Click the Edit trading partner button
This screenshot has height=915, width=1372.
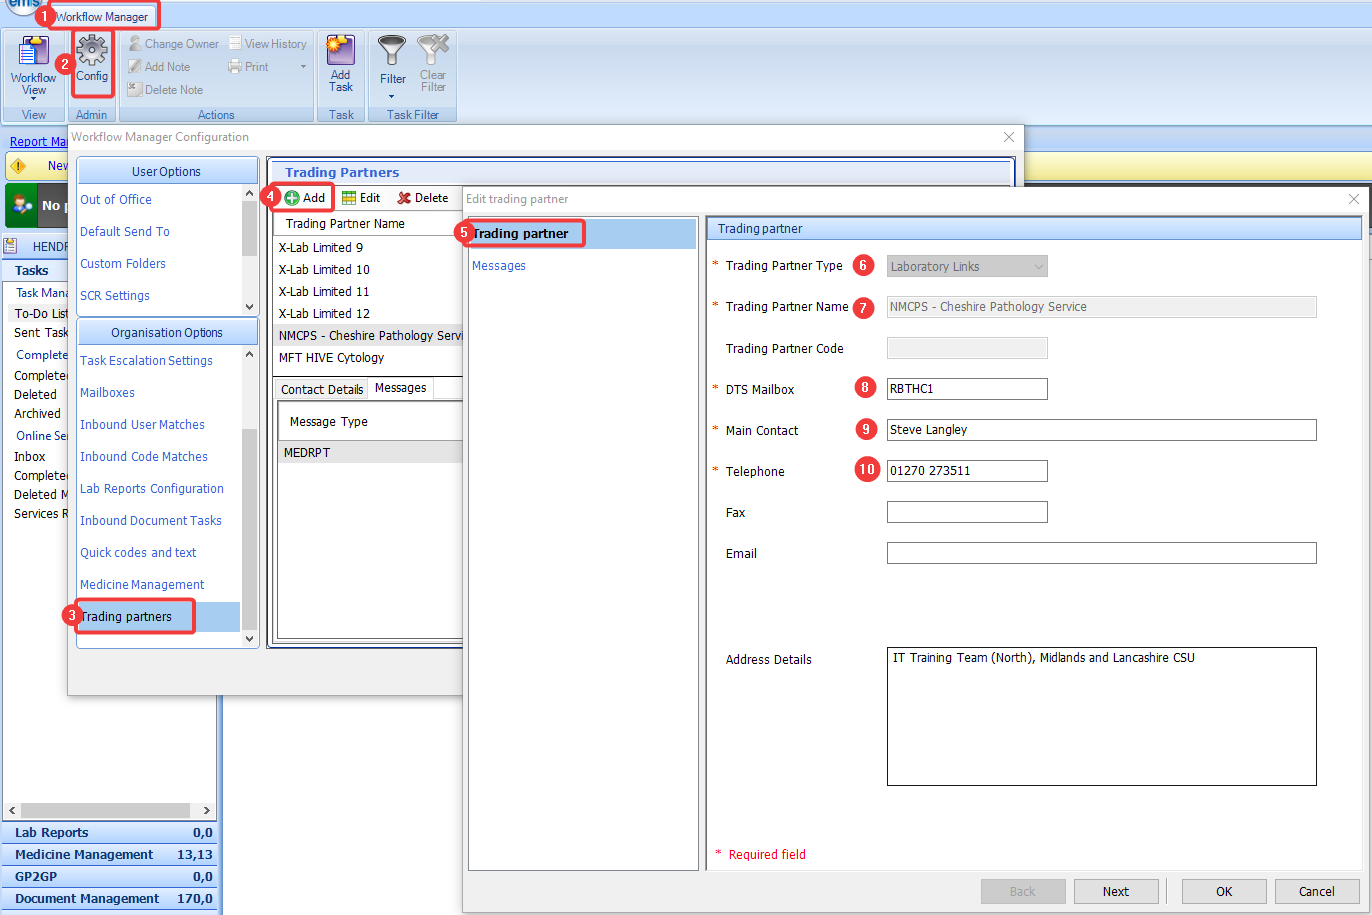click(361, 198)
